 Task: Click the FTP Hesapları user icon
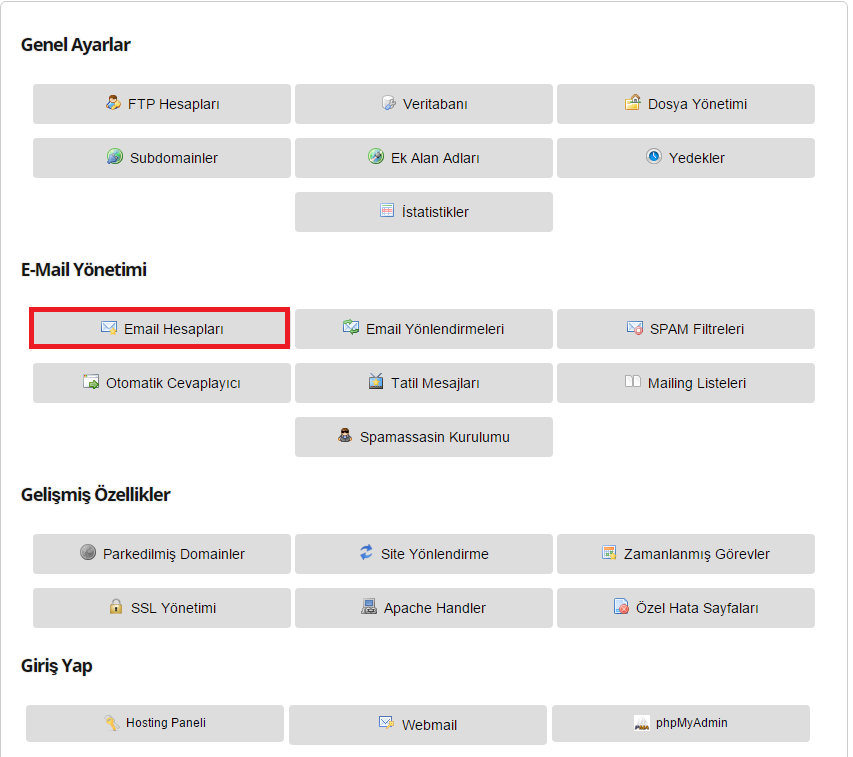(113, 103)
